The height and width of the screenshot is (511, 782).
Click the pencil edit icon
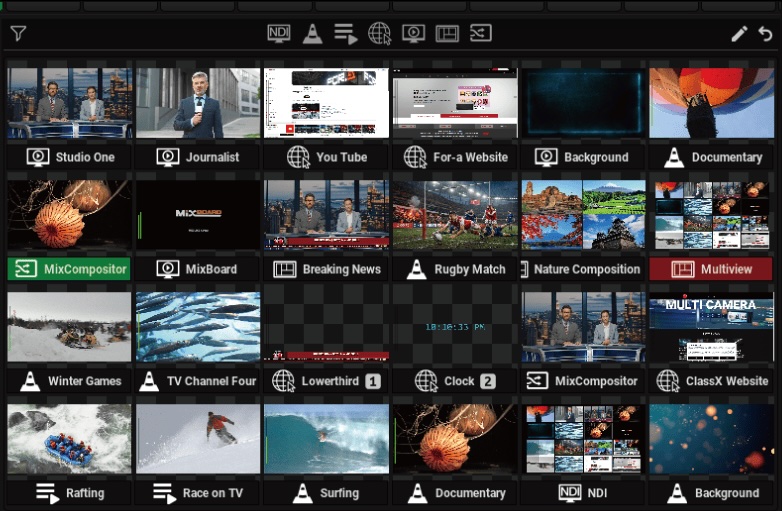pos(739,34)
